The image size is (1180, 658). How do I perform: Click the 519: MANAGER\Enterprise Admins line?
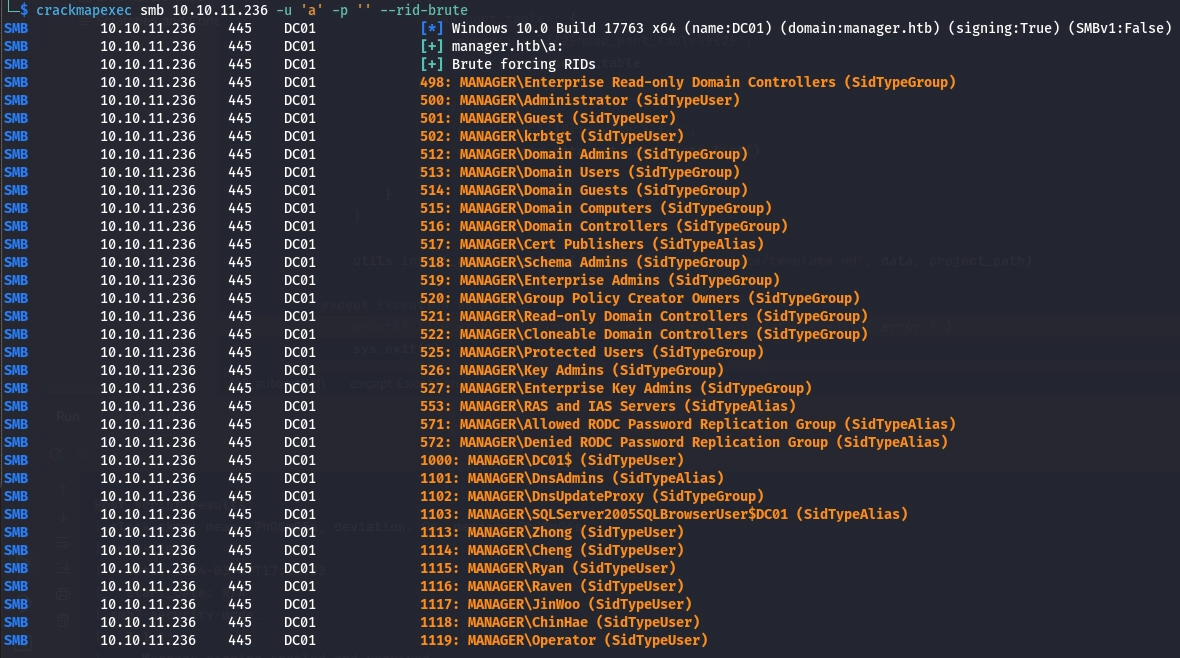[x=596, y=280]
